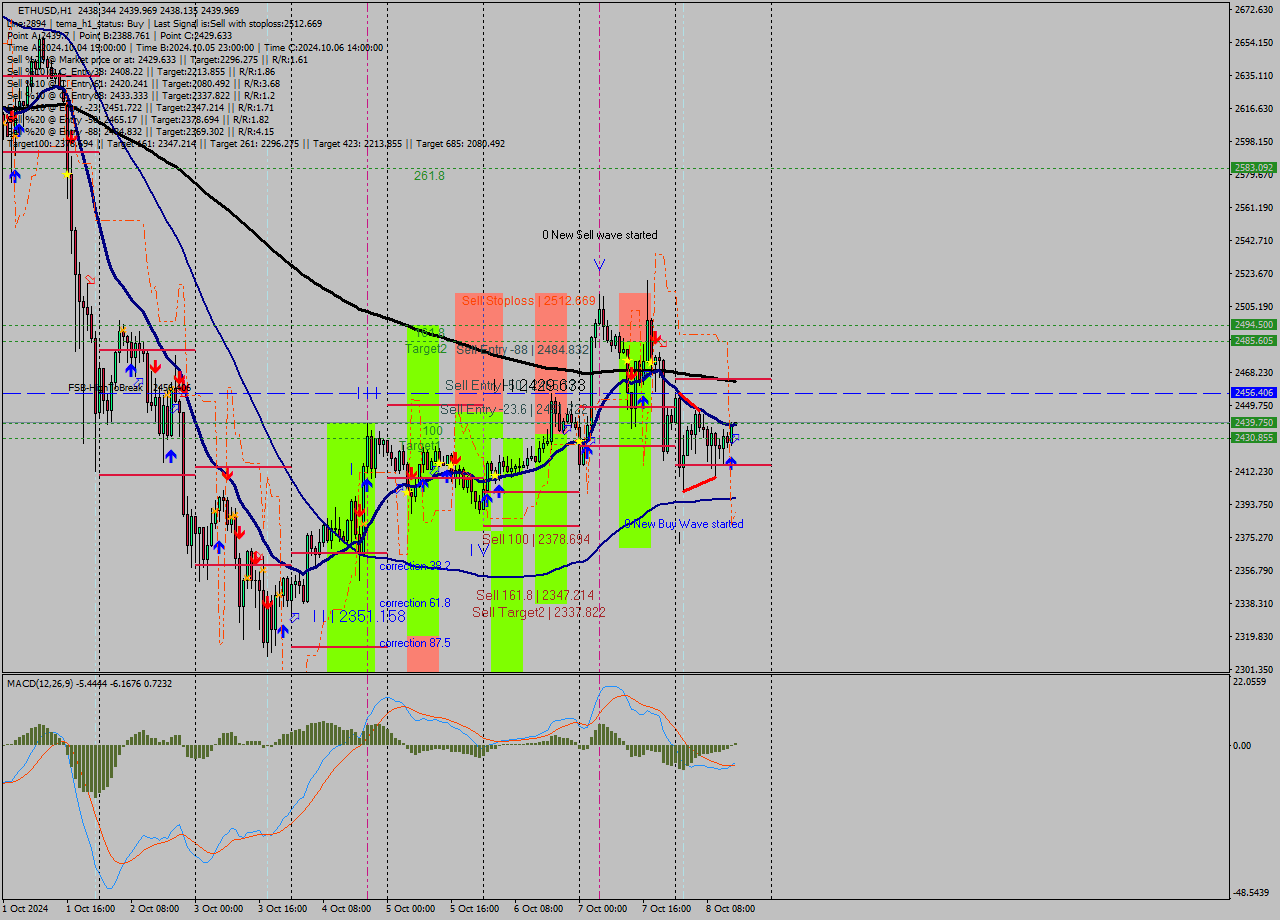Click the 'Target 261: 2296.275' text
1280x920 pixels.
(254, 144)
